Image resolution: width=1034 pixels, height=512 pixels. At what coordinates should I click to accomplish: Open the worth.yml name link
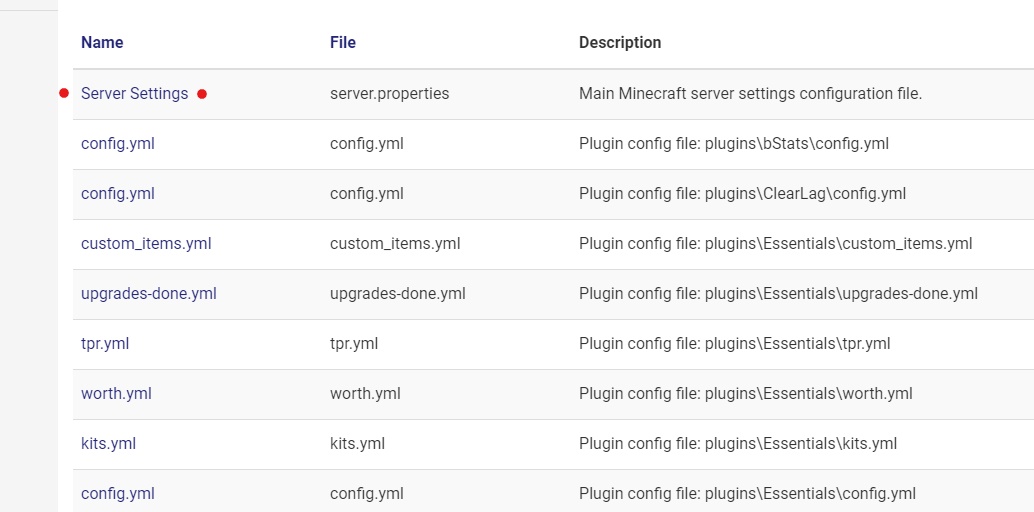click(116, 394)
